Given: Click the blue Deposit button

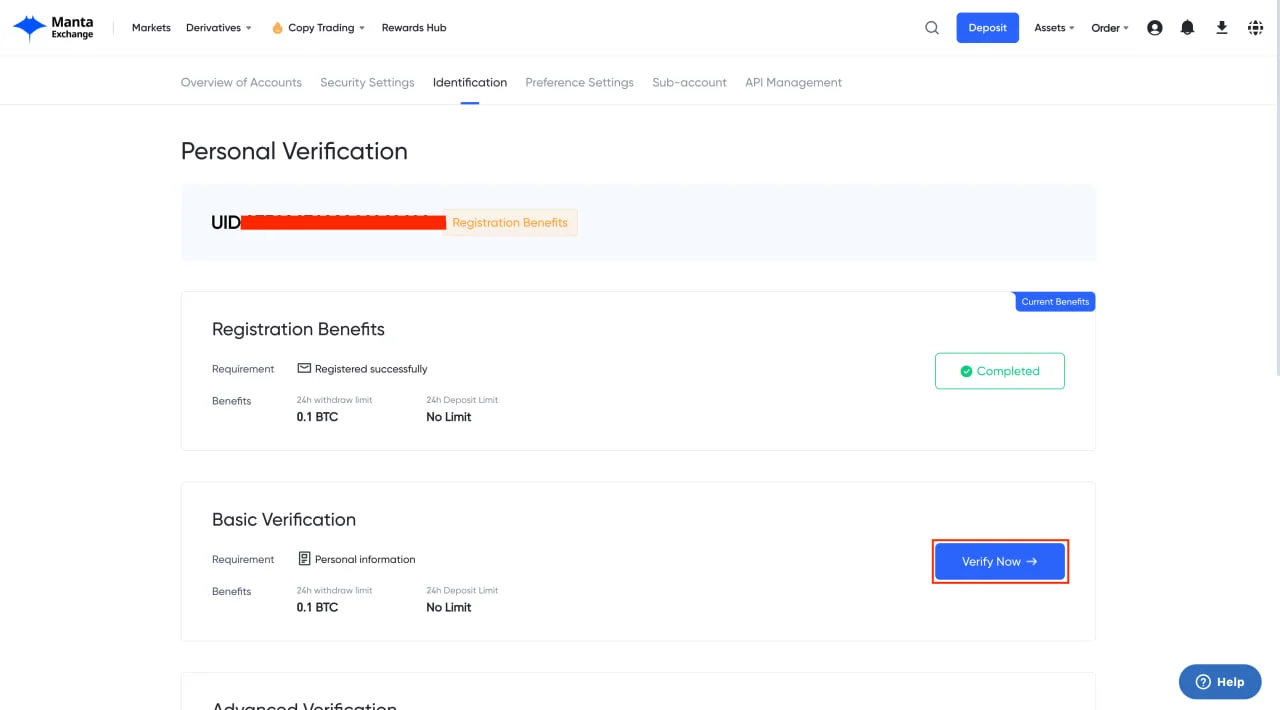Looking at the screenshot, I should pyautogui.click(x=987, y=28).
